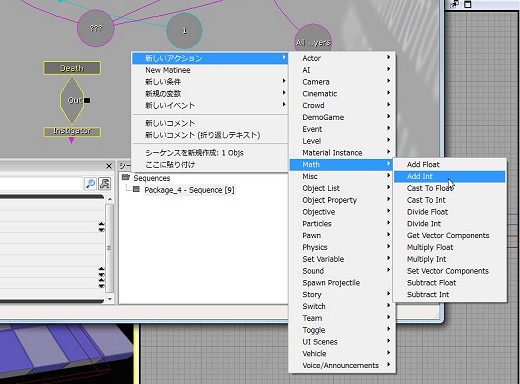Expand the DemoGame action category
This screenshot has height=384, width=520.
click(x=342, y=117)
